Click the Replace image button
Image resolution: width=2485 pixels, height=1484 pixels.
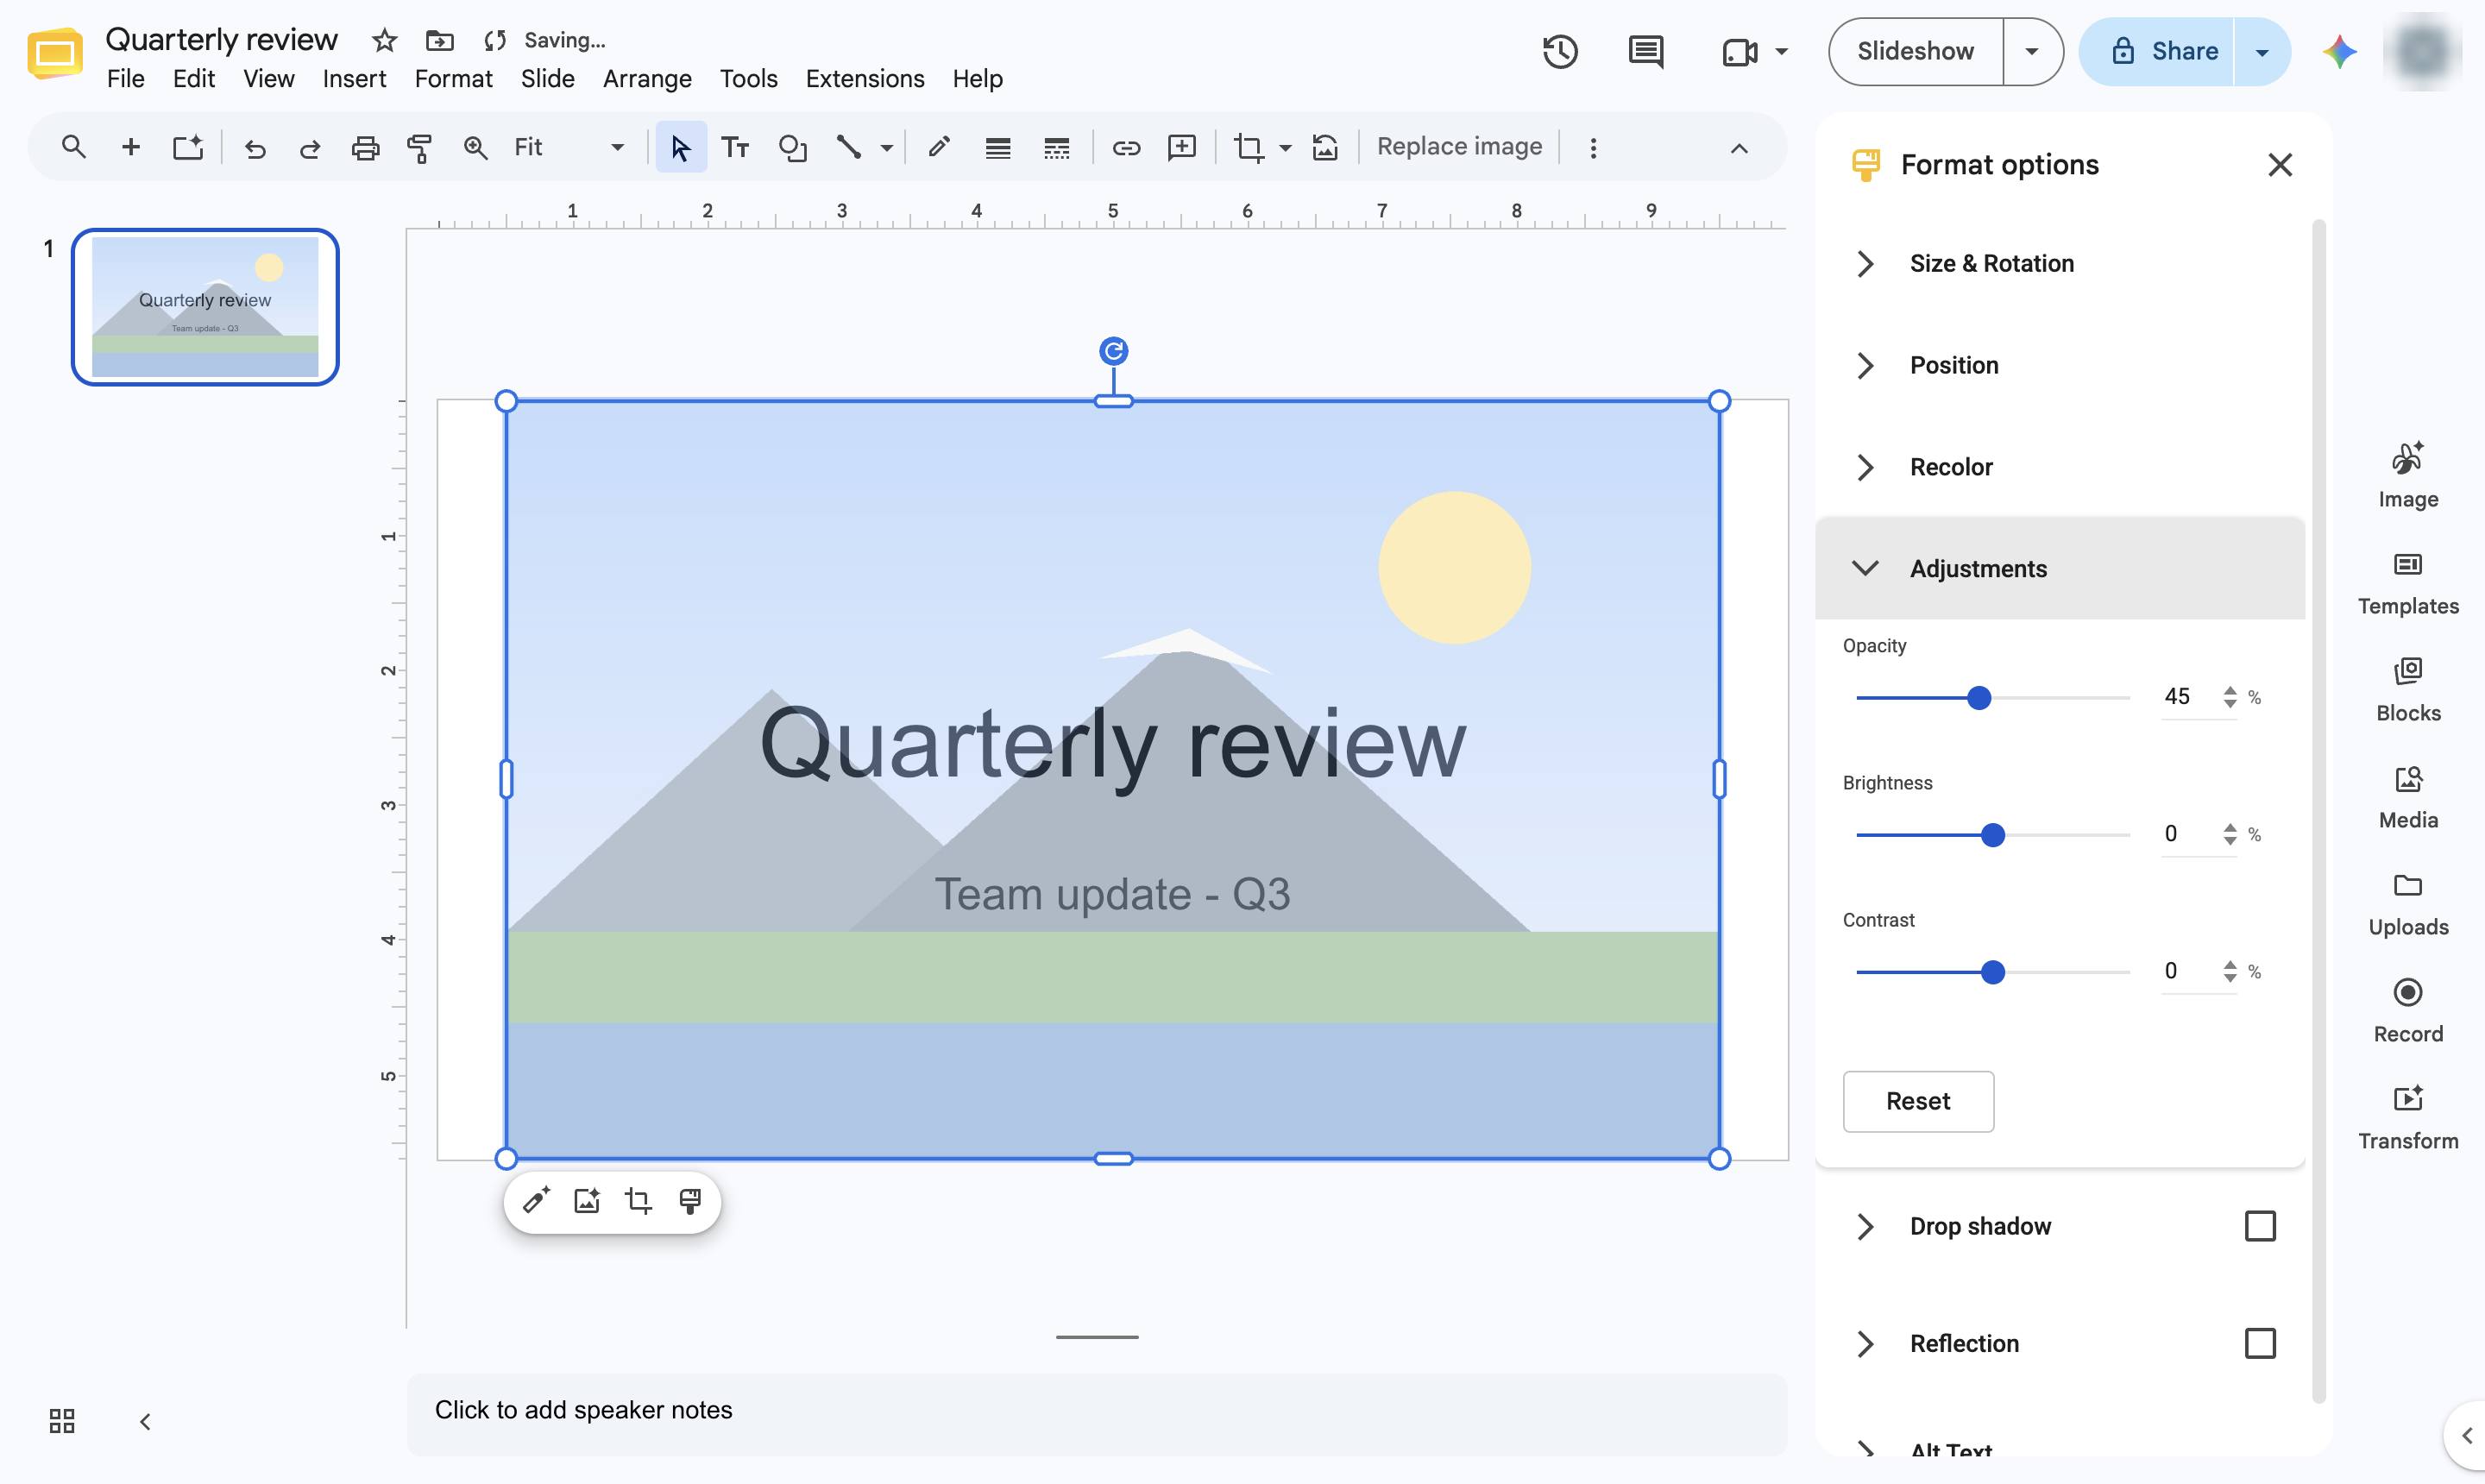pos(1458,147)
